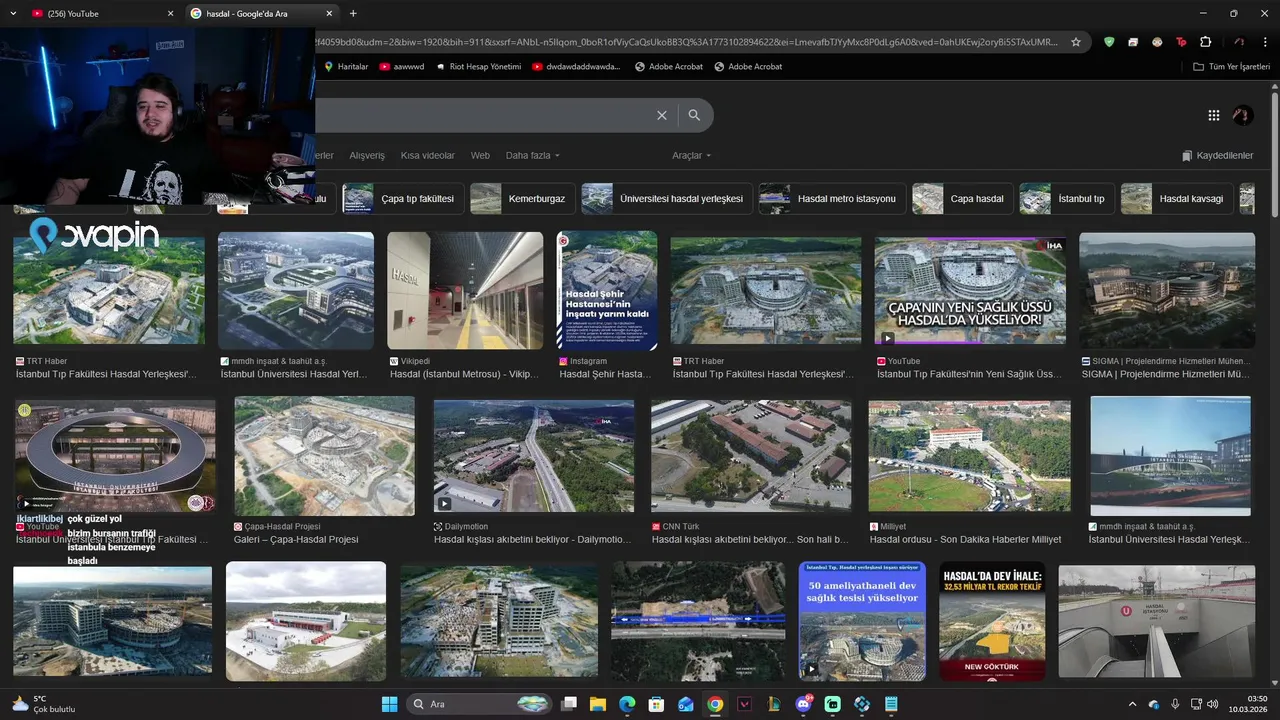This screenshot has height=720, width=1280.
Task: Select the Capa hasdal chip
Action: tap(962, 198)
